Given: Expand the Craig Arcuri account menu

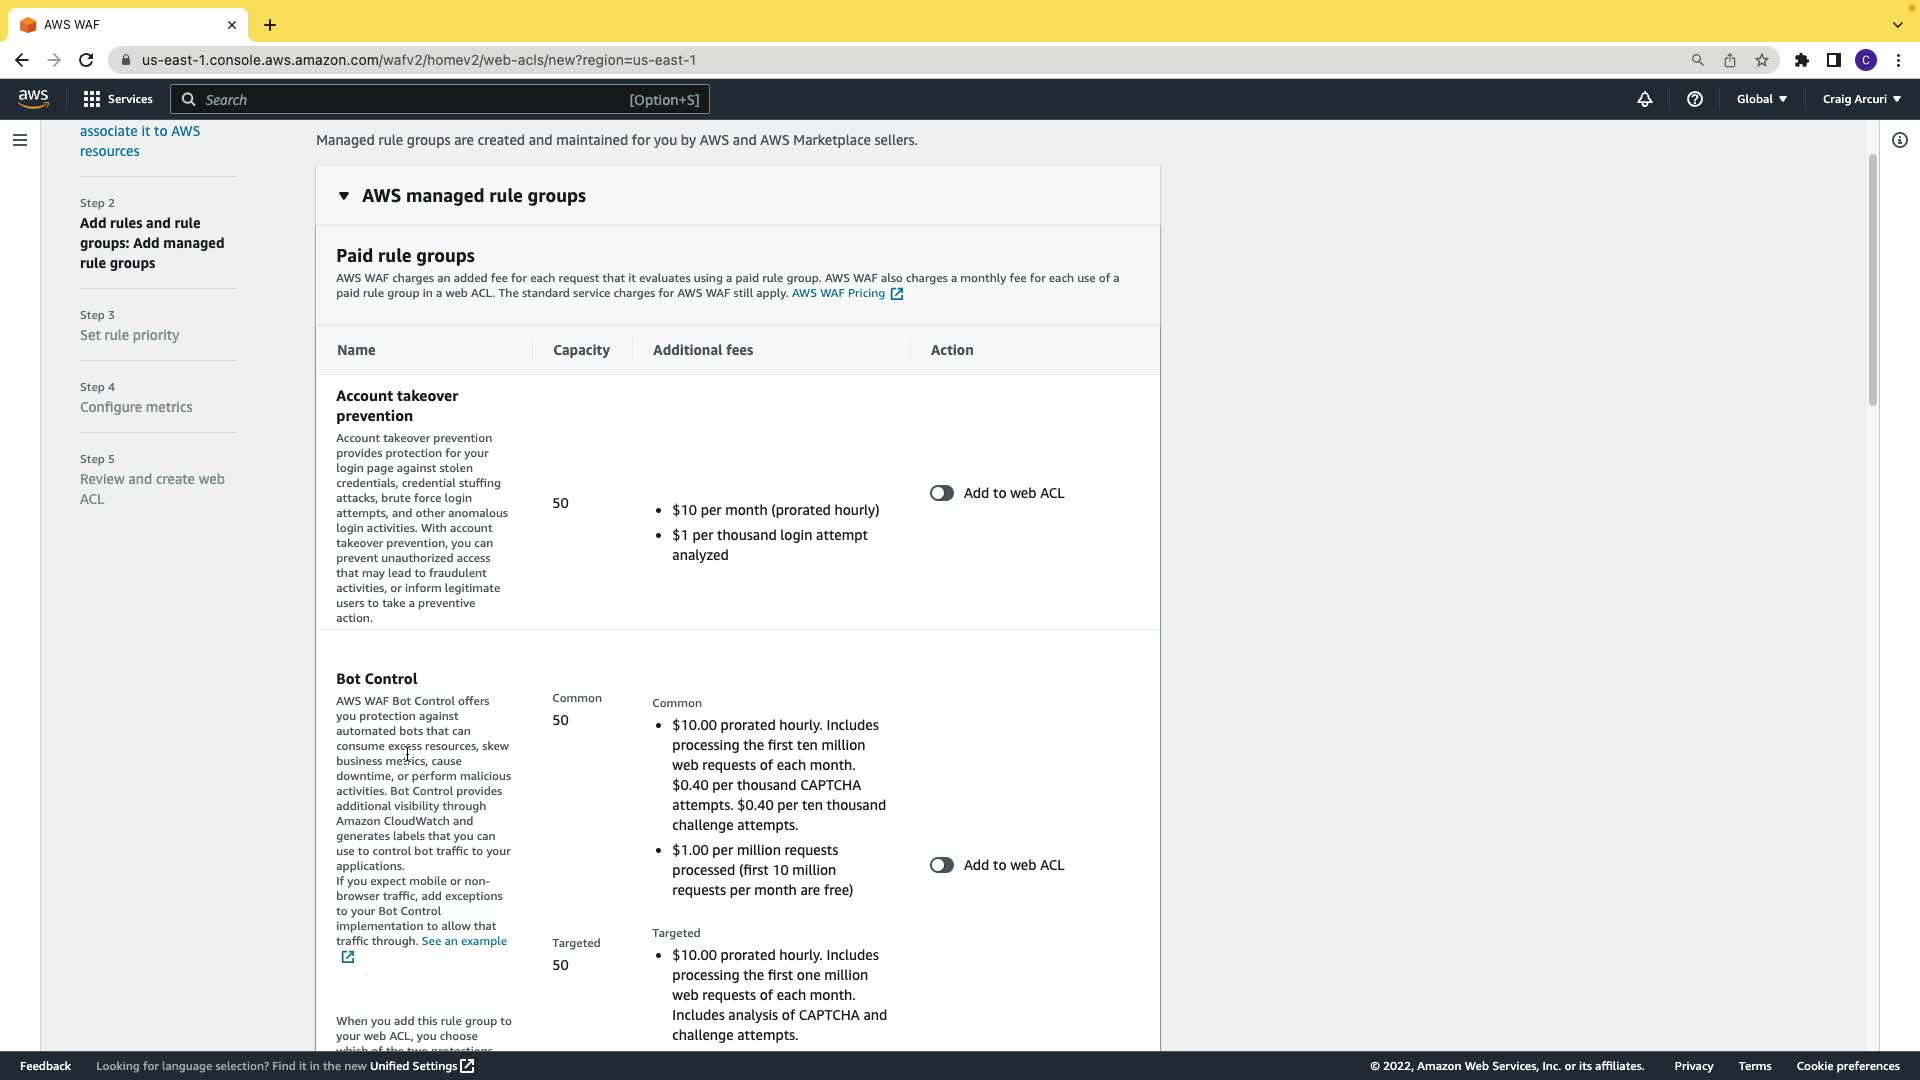Looking at the screenshot, I should 1861,99.
